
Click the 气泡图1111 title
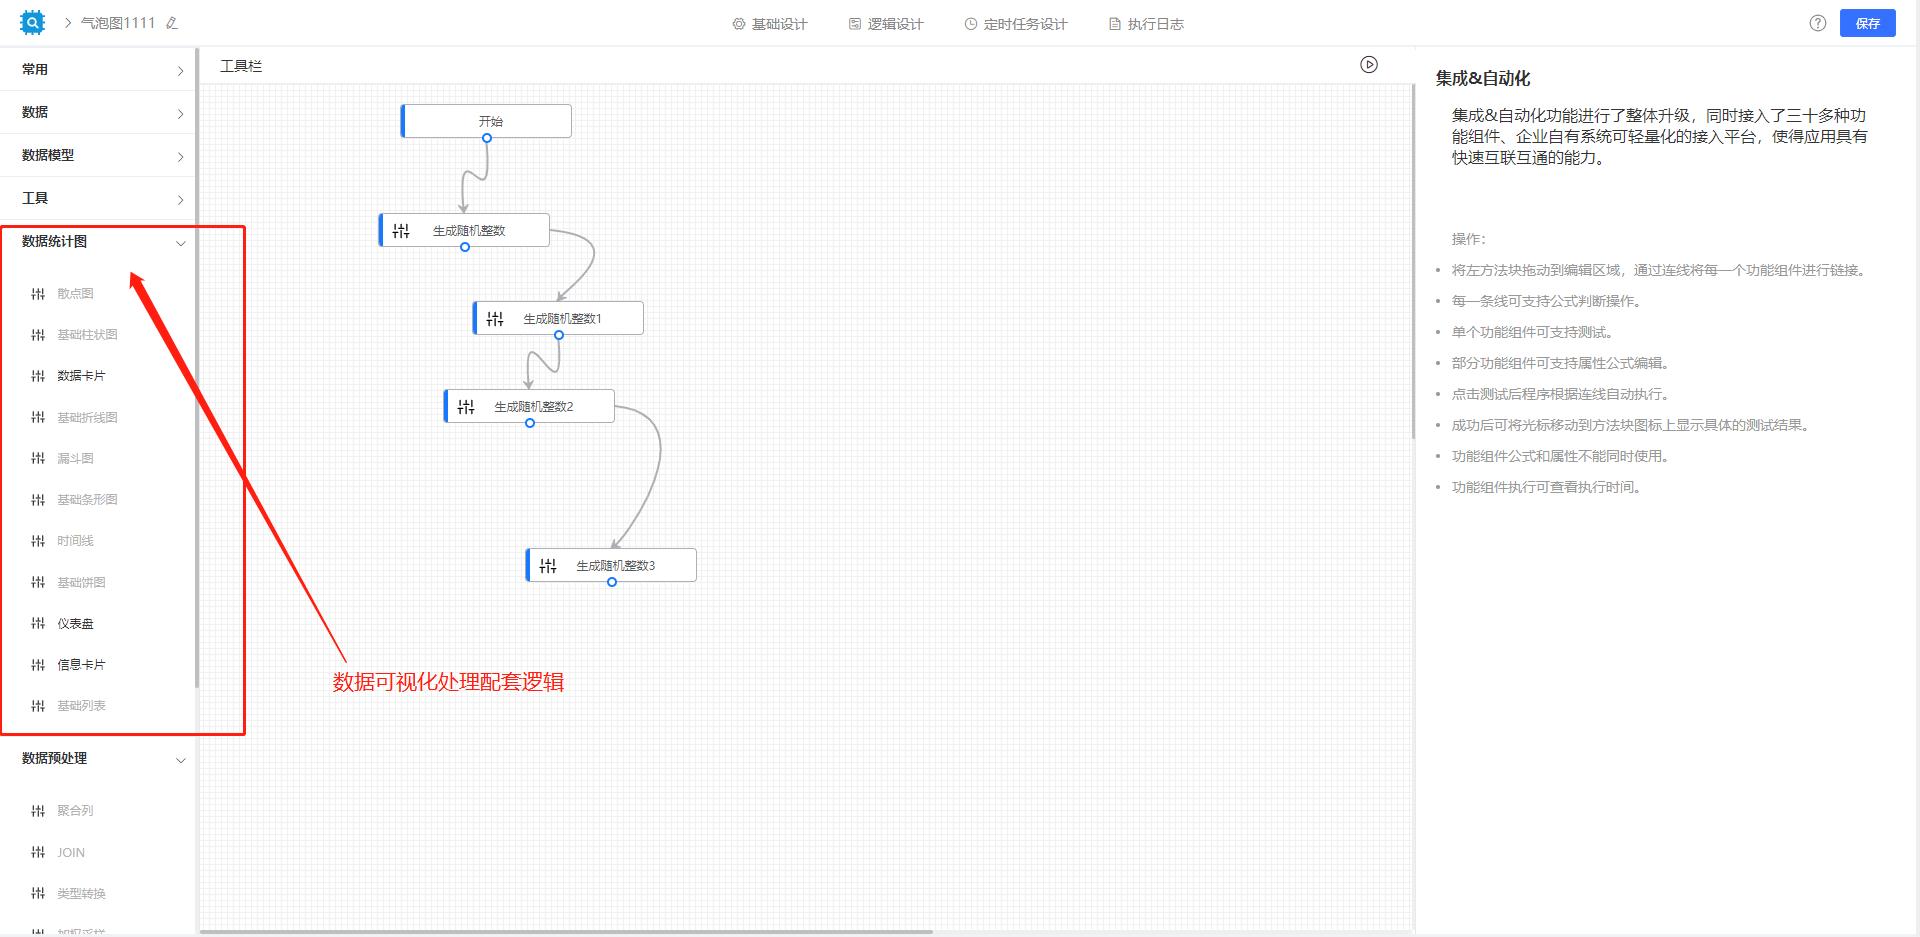coord(118,23)
